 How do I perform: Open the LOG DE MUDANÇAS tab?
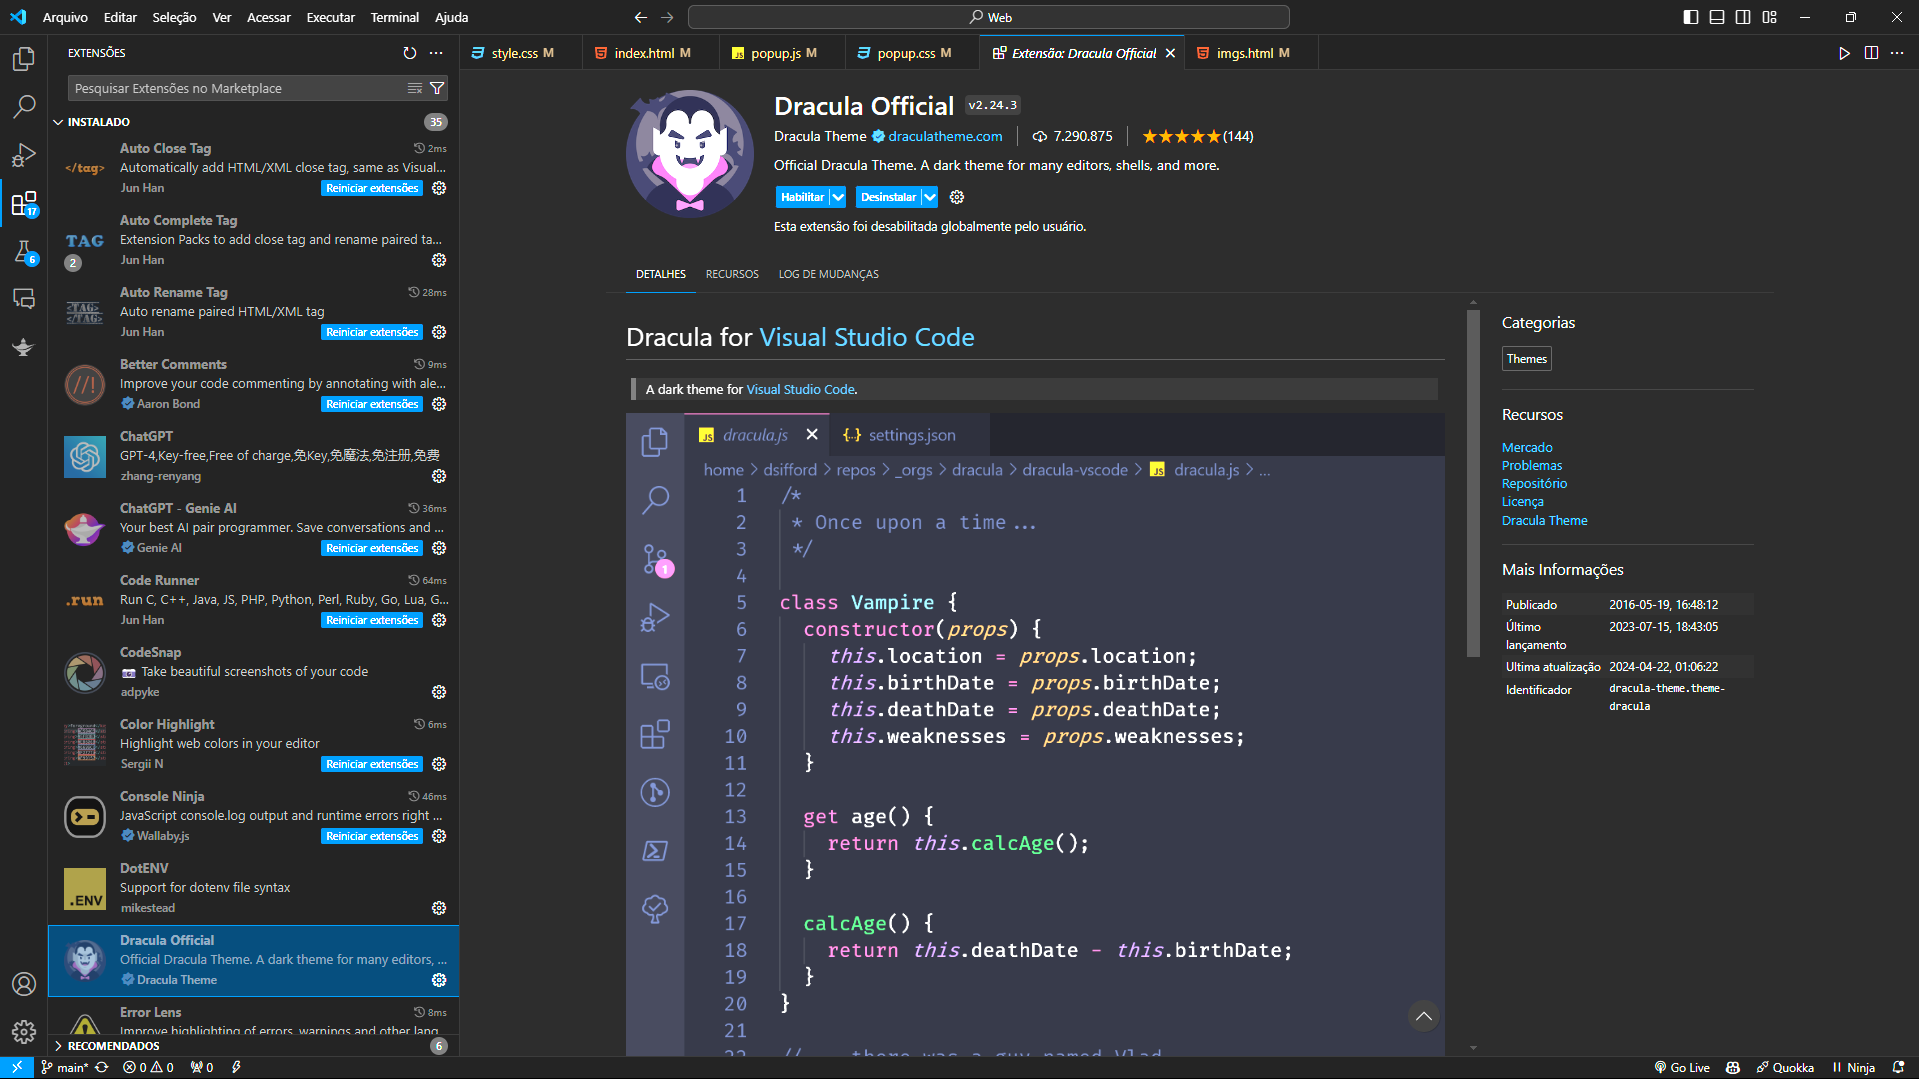point(829,274)
